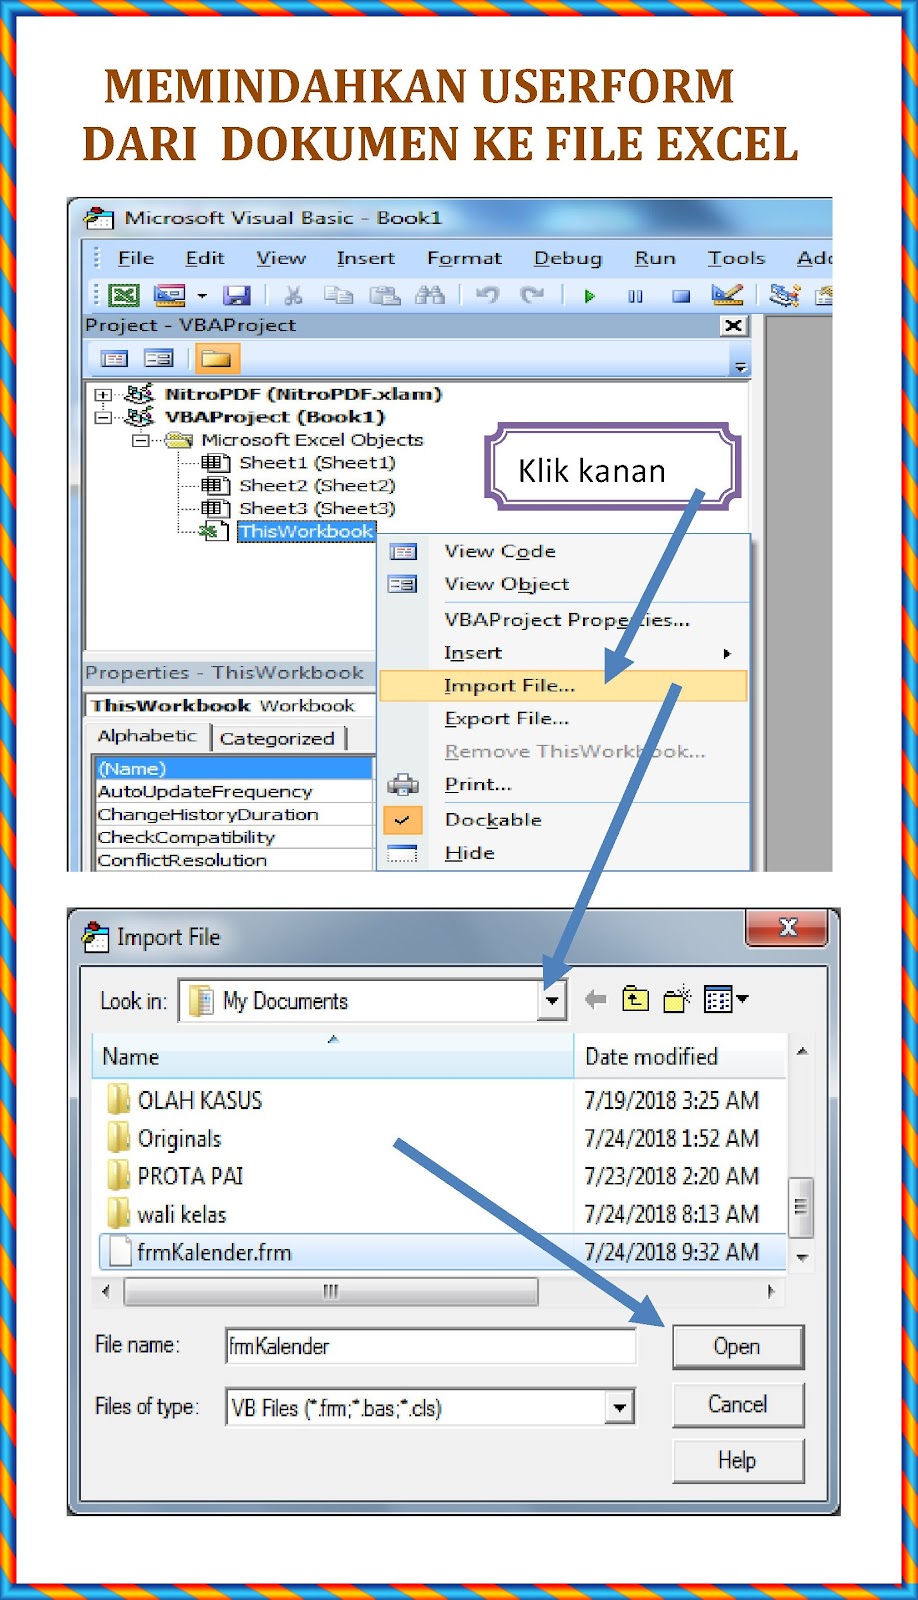Open the File menu
Viewport: 918px width, 1600px height.
click(x=136, y=258)
